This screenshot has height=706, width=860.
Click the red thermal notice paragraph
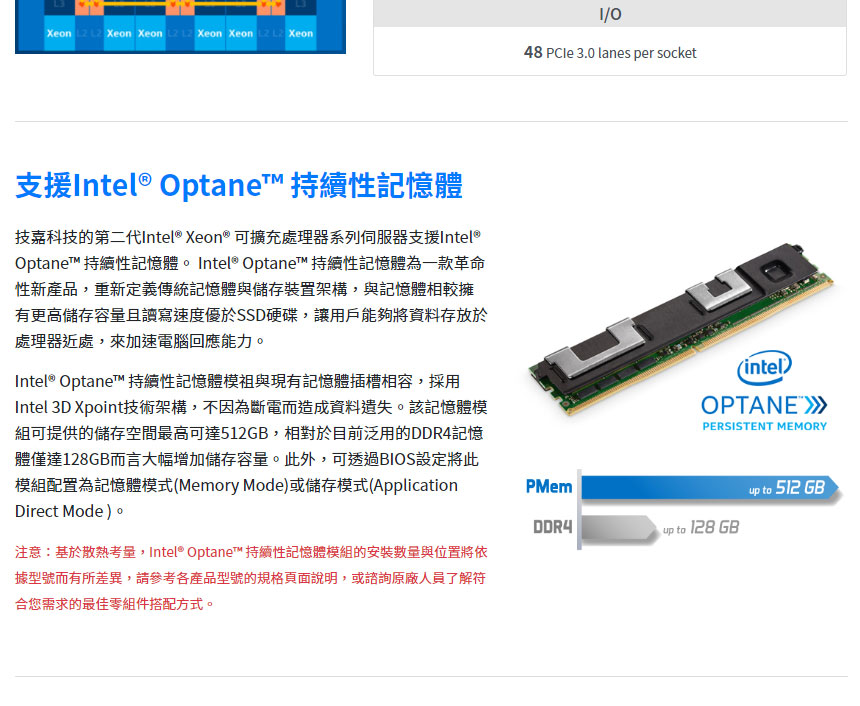click(251, 578)
